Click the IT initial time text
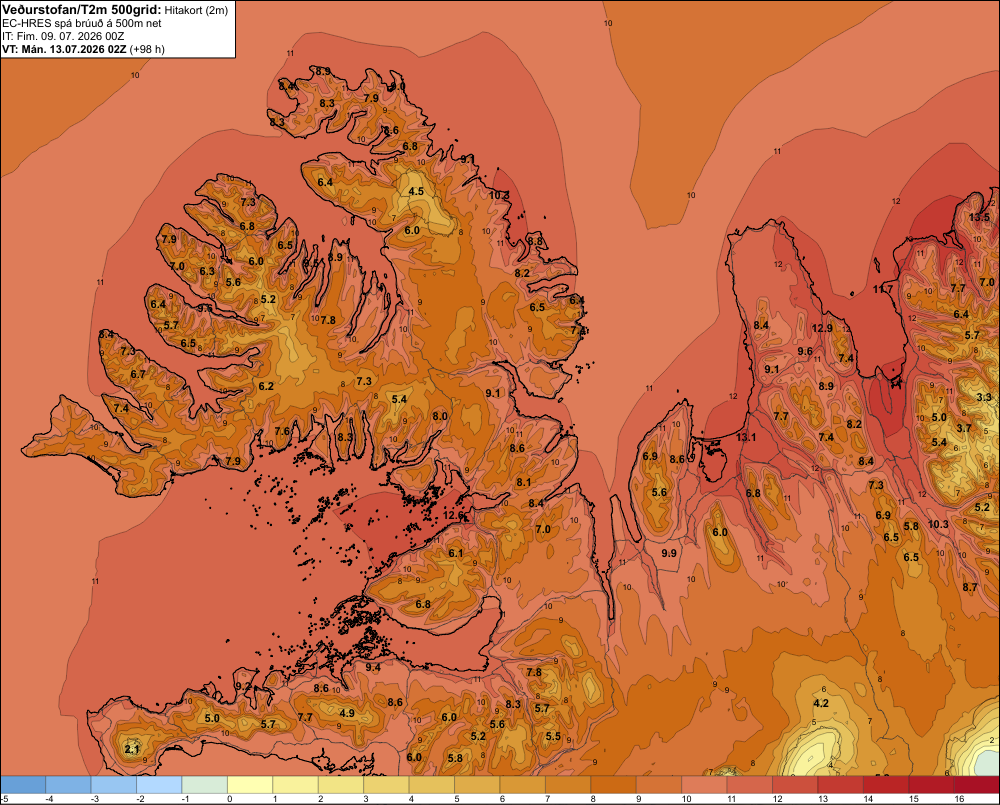The image size is (1000, 805). (63, 36)
